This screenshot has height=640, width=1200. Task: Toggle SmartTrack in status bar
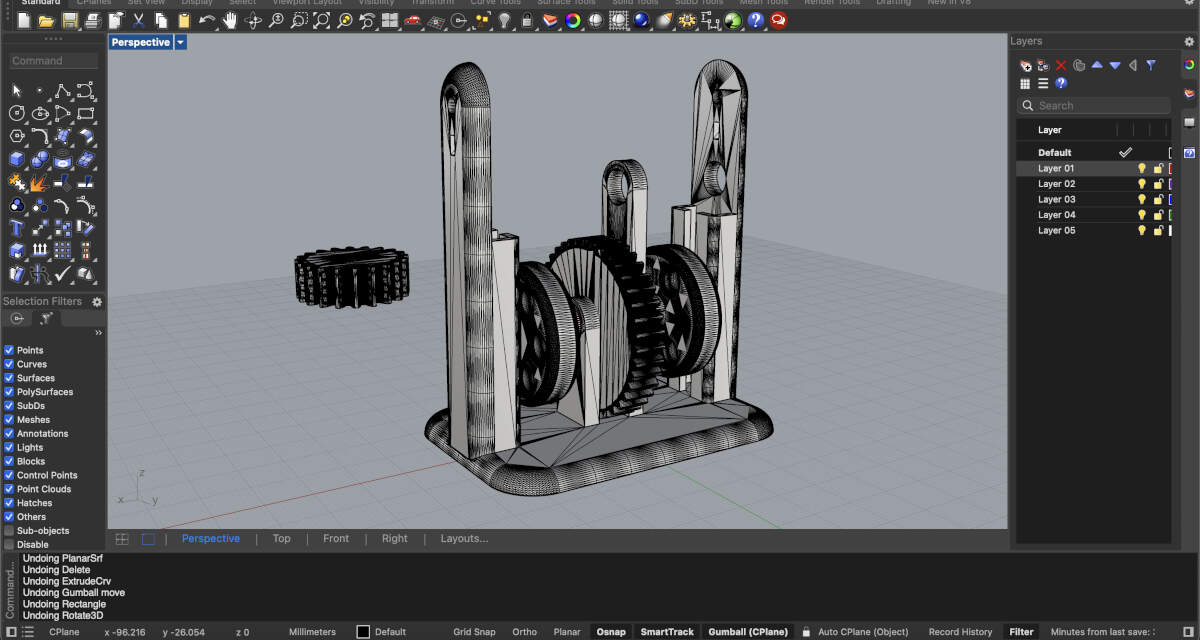(x=667, y=632)
